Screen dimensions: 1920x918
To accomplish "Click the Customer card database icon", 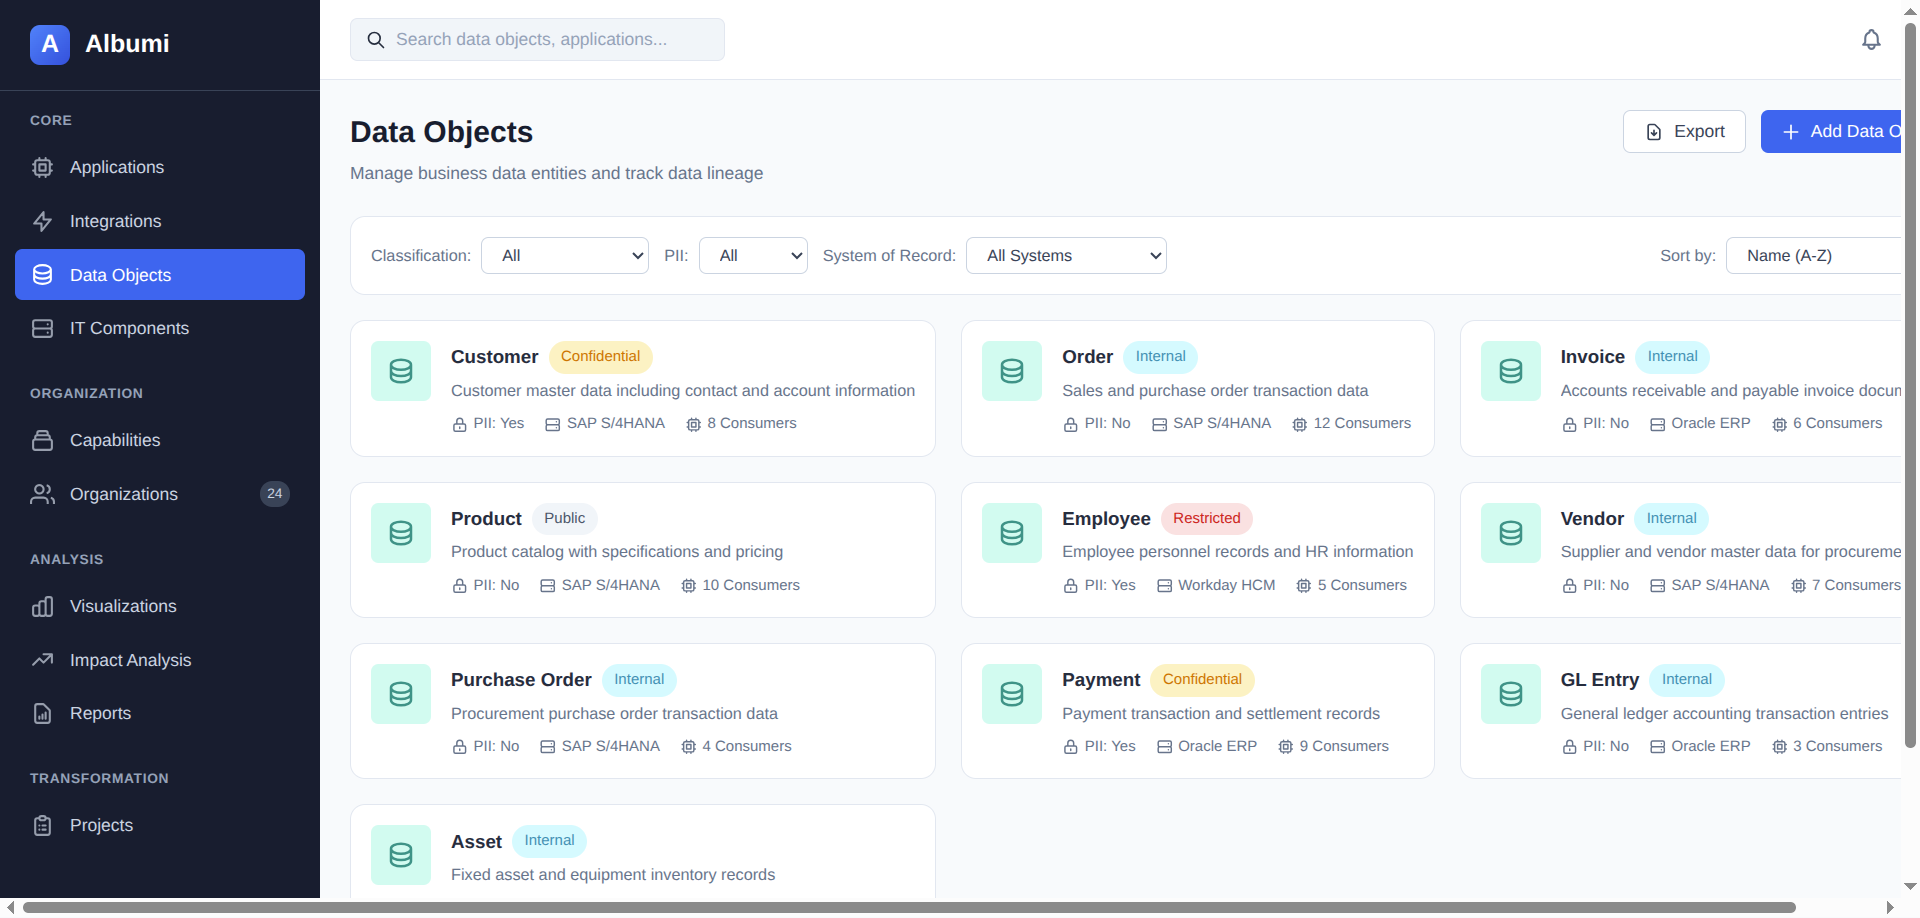I will (x=401, y=371).
